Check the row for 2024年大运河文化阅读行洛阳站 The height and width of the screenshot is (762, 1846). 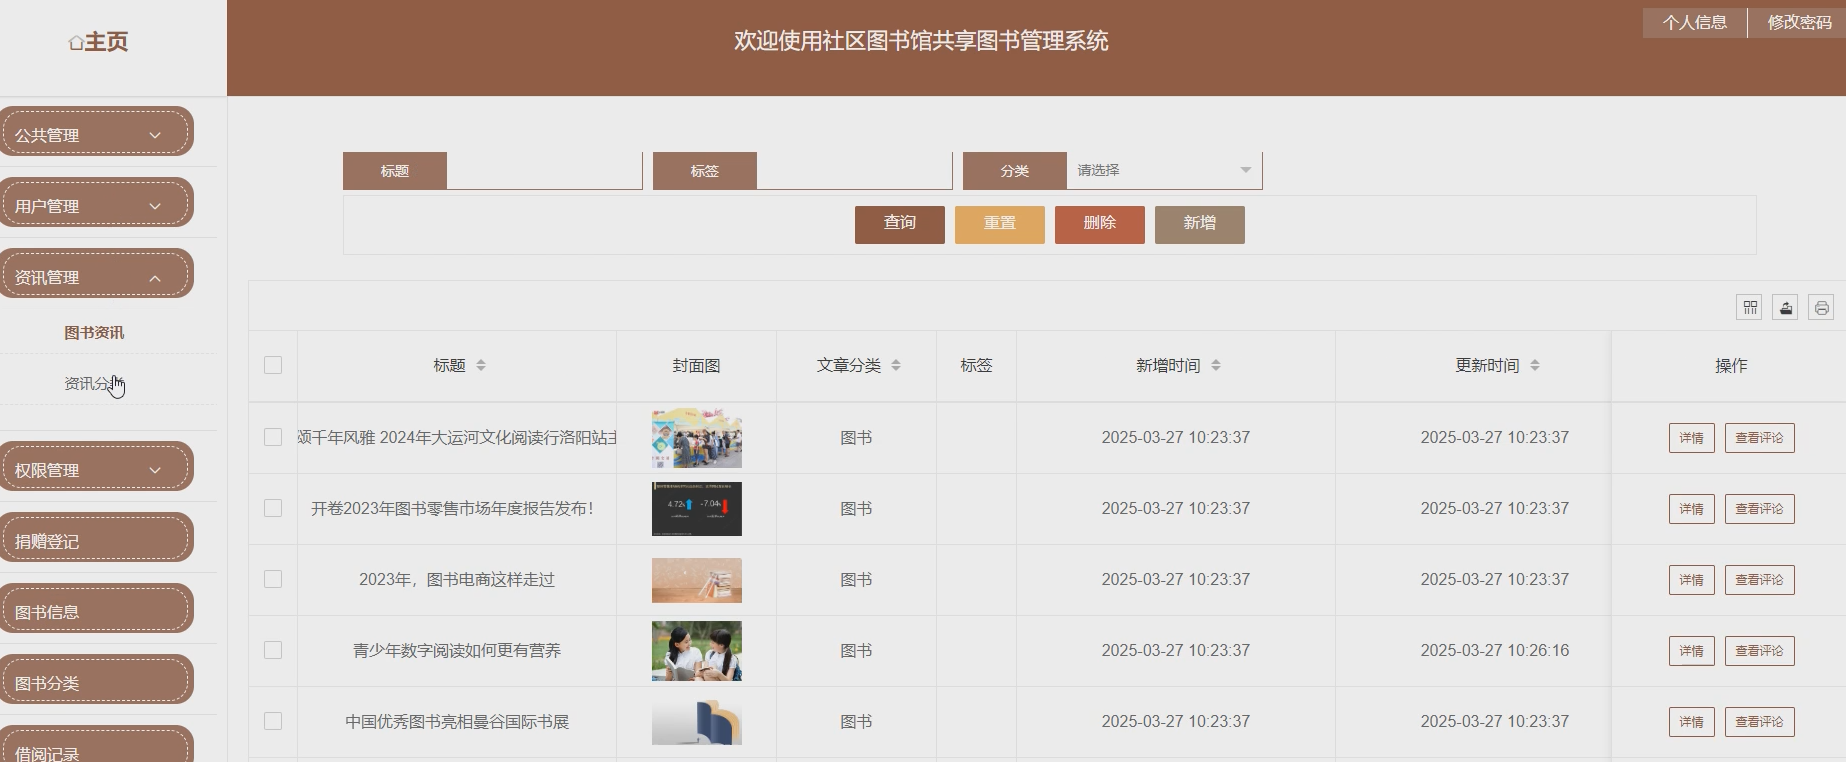tap(273, 437)
